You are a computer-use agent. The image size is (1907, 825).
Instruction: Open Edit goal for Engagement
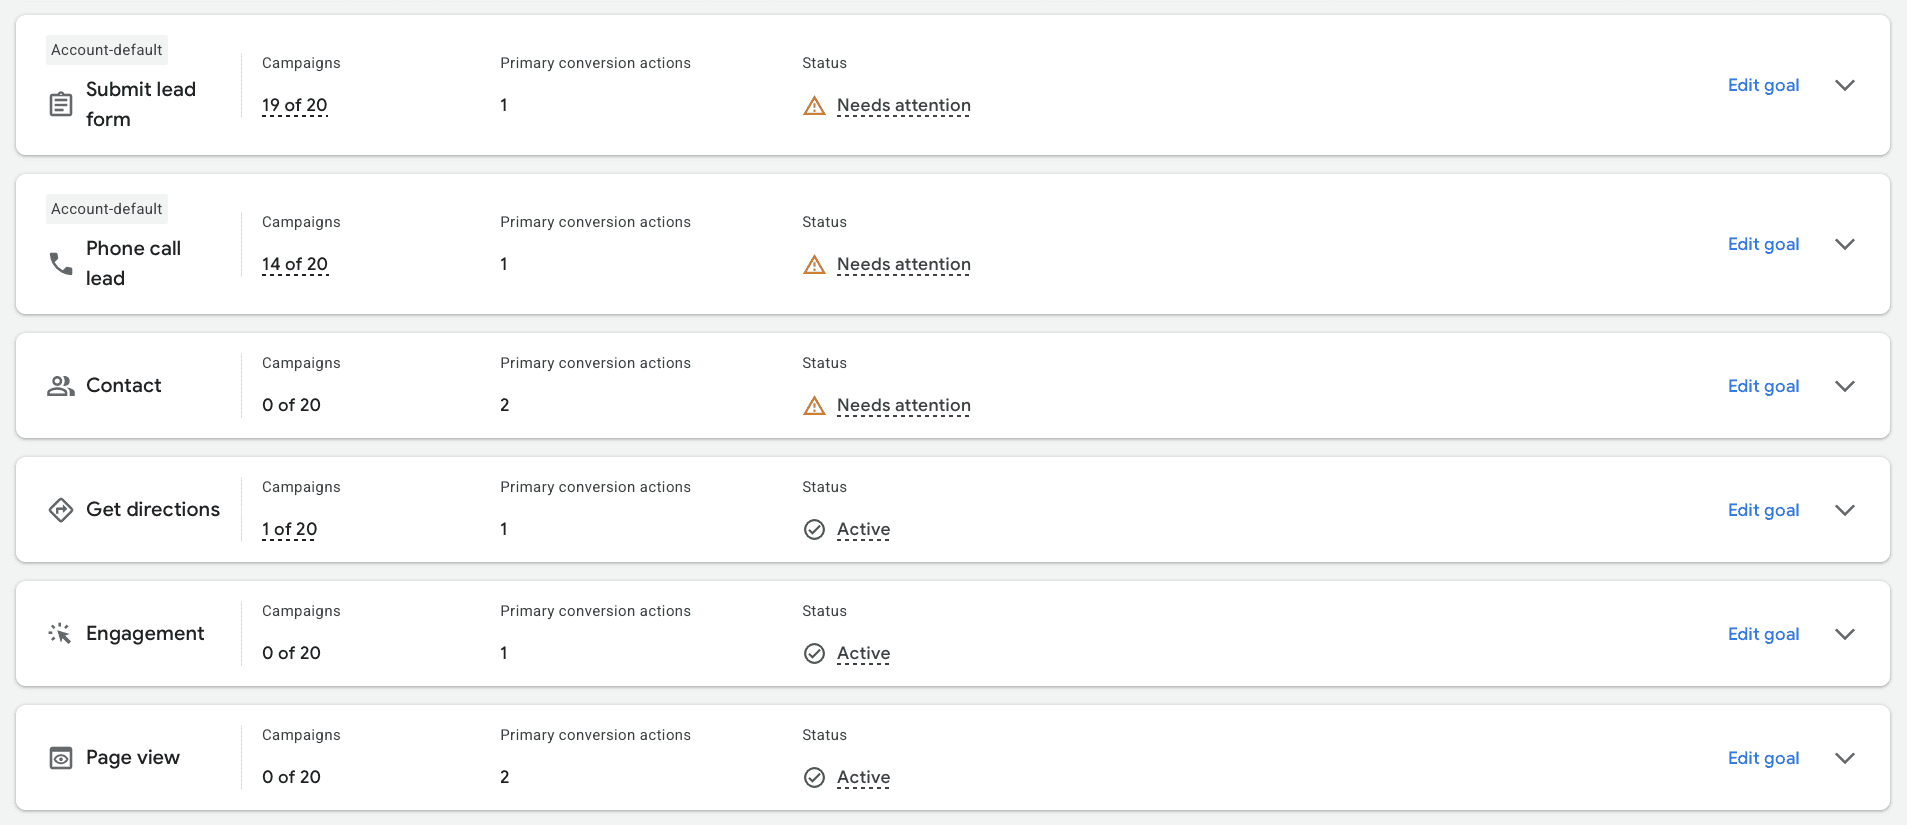click(1763, 634)
